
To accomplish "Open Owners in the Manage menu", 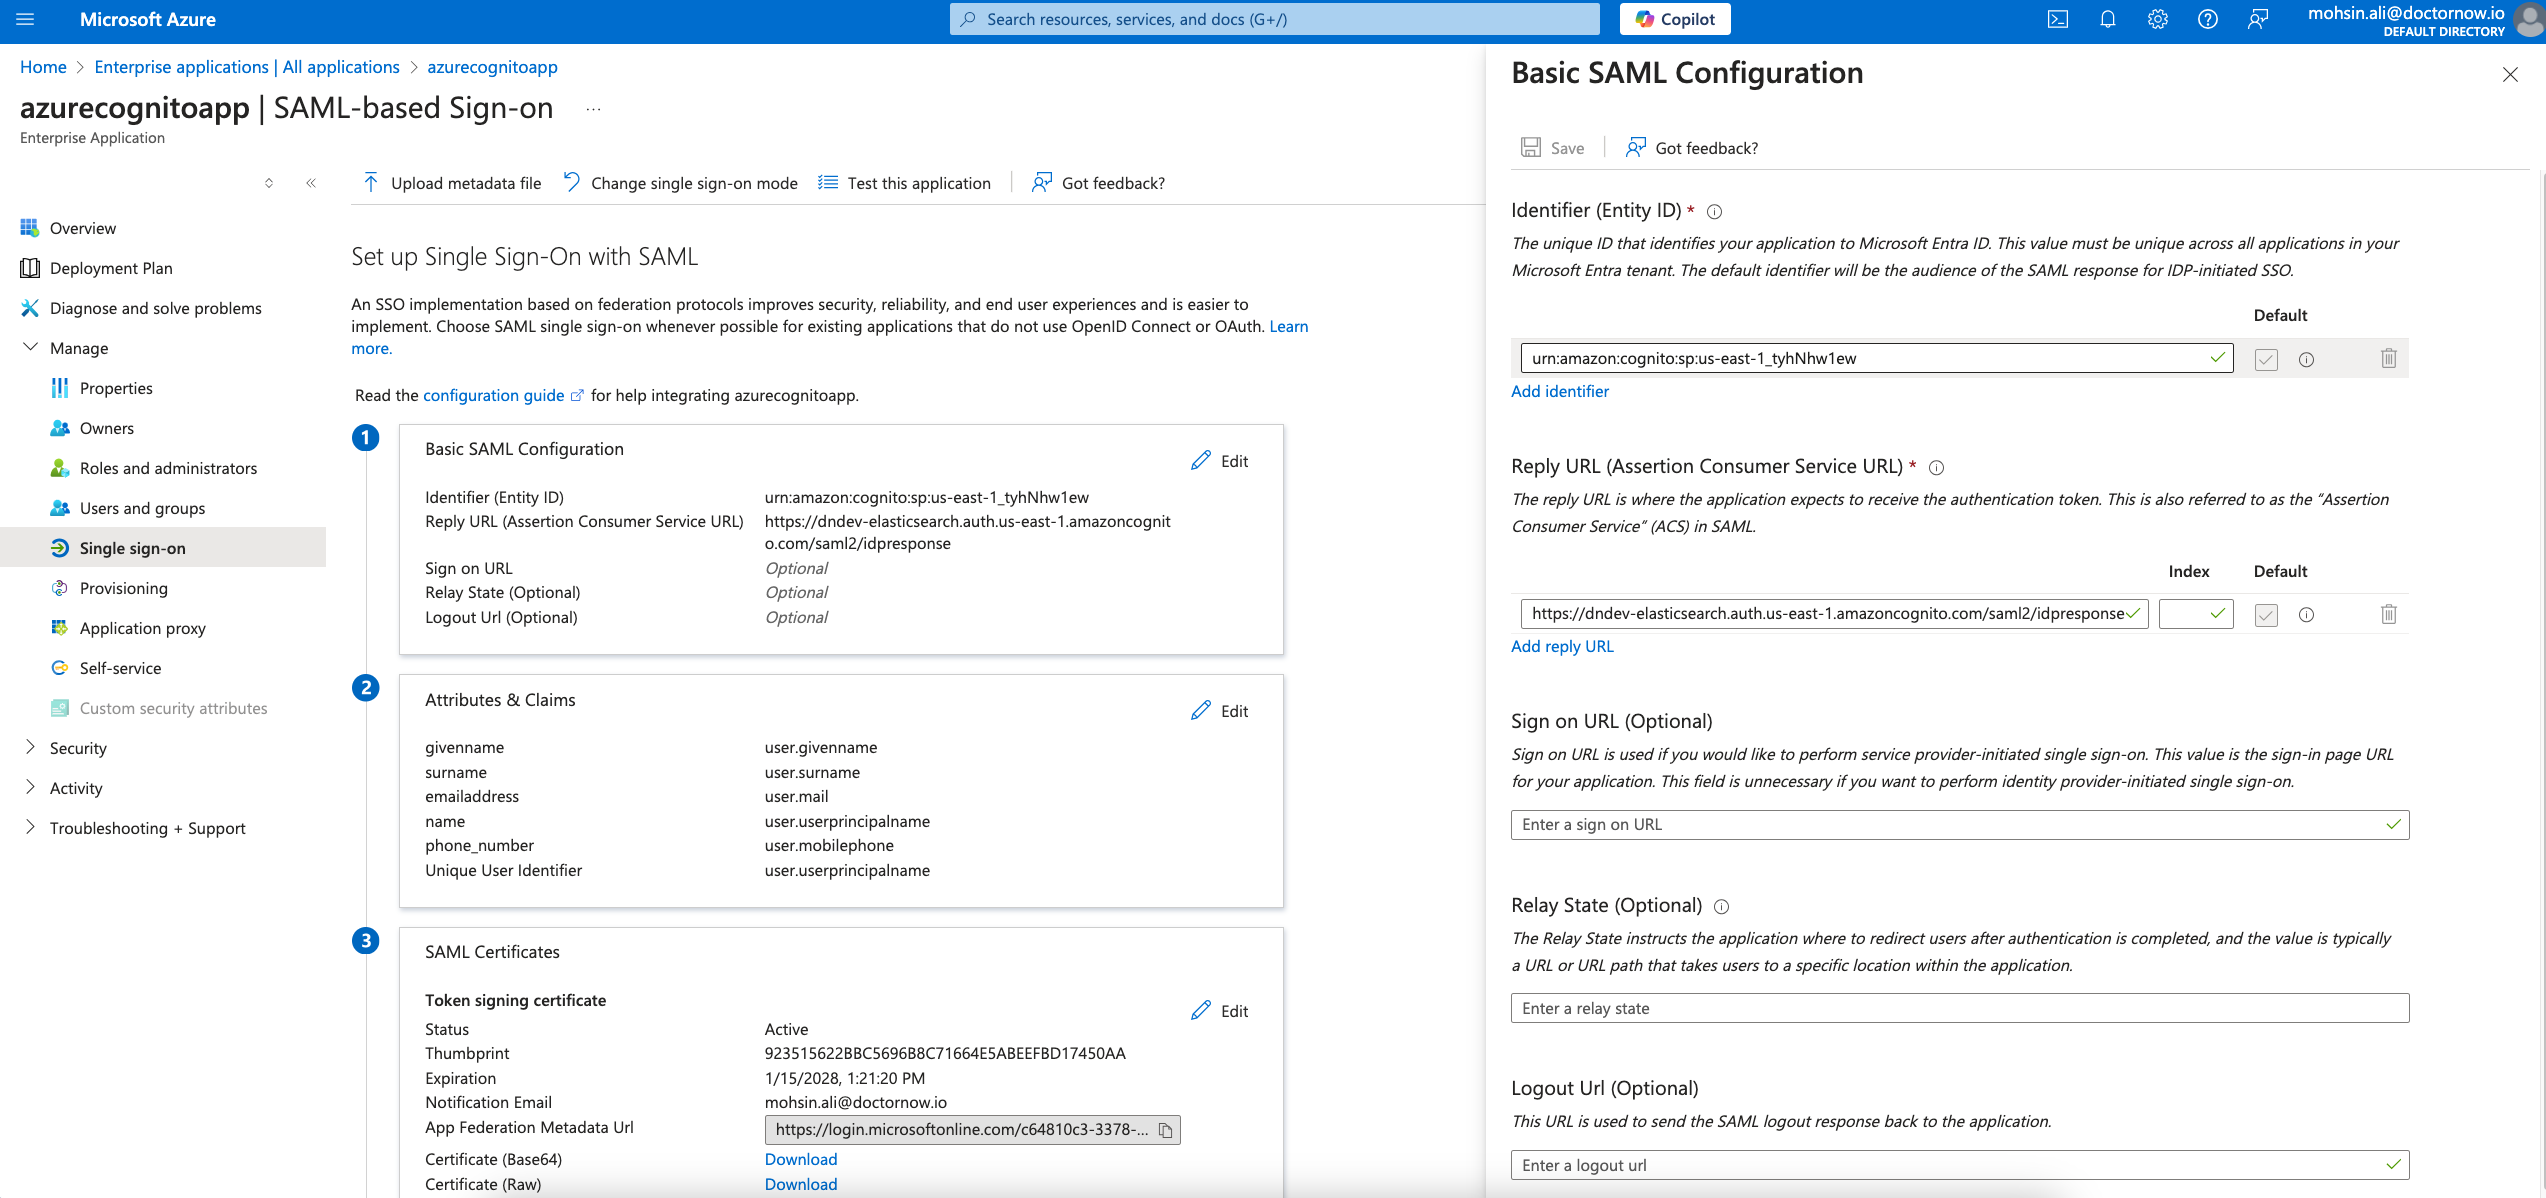I will click(x=107, y=428).
